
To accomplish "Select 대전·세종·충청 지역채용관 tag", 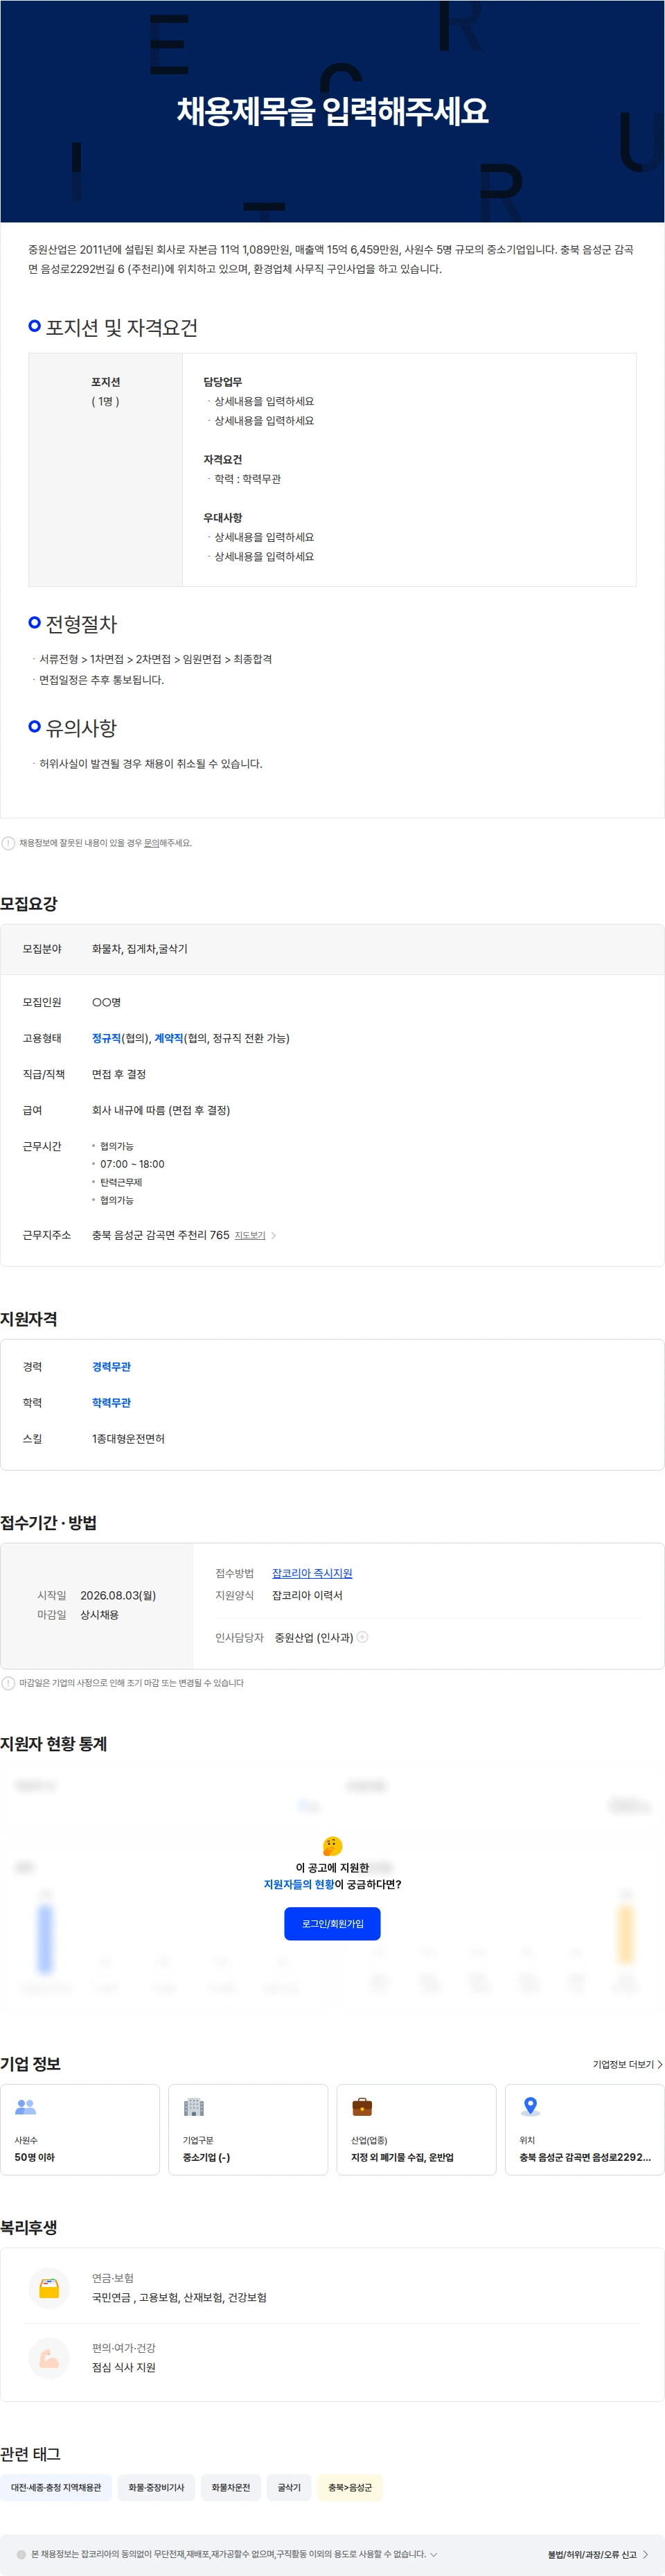I will coord(56,2487).
